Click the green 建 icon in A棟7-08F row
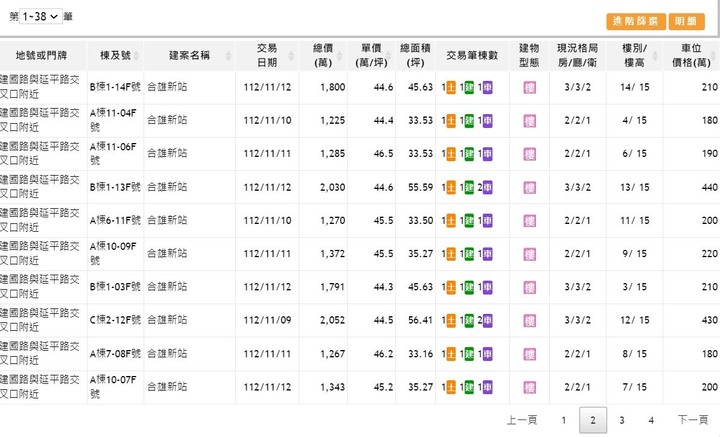Screen dimensions: 720x437 (468, 353)
